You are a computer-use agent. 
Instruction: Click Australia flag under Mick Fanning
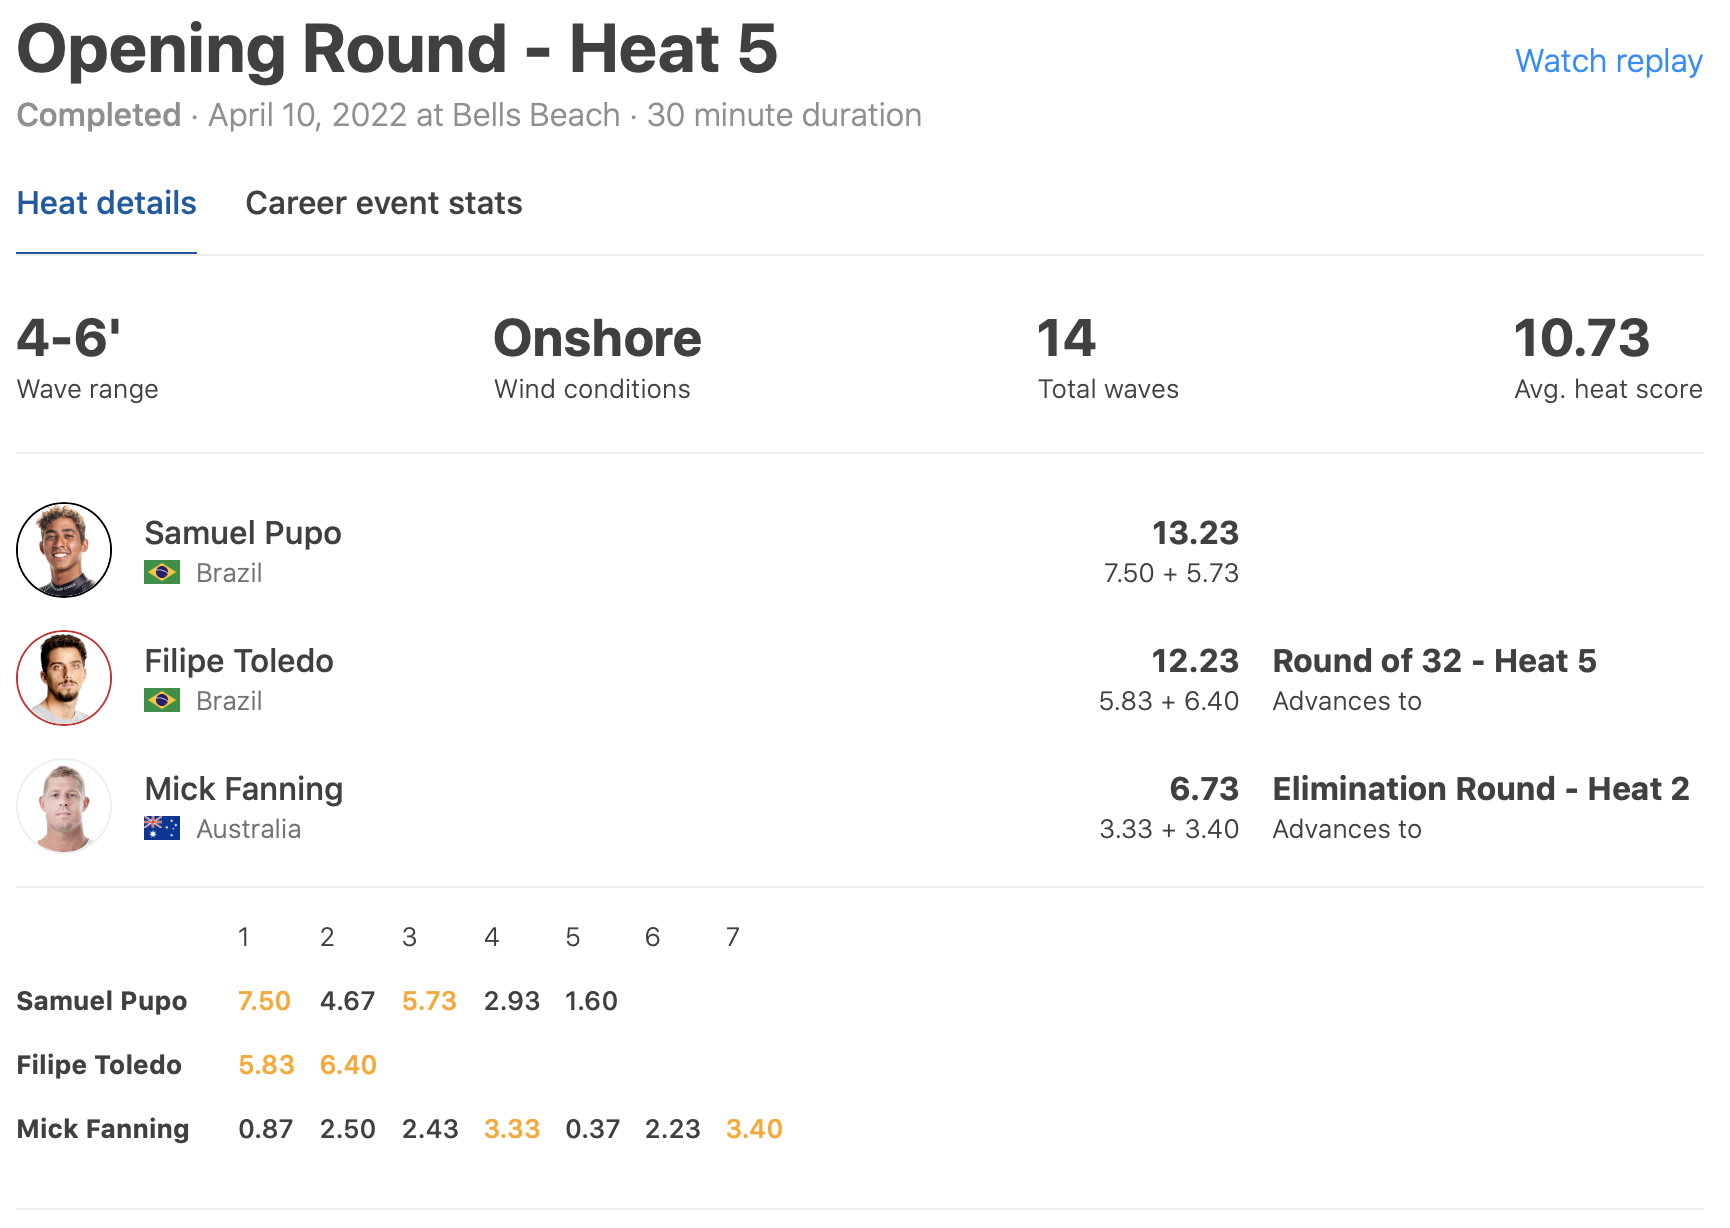pyautogui.click(x=162, y=829)
